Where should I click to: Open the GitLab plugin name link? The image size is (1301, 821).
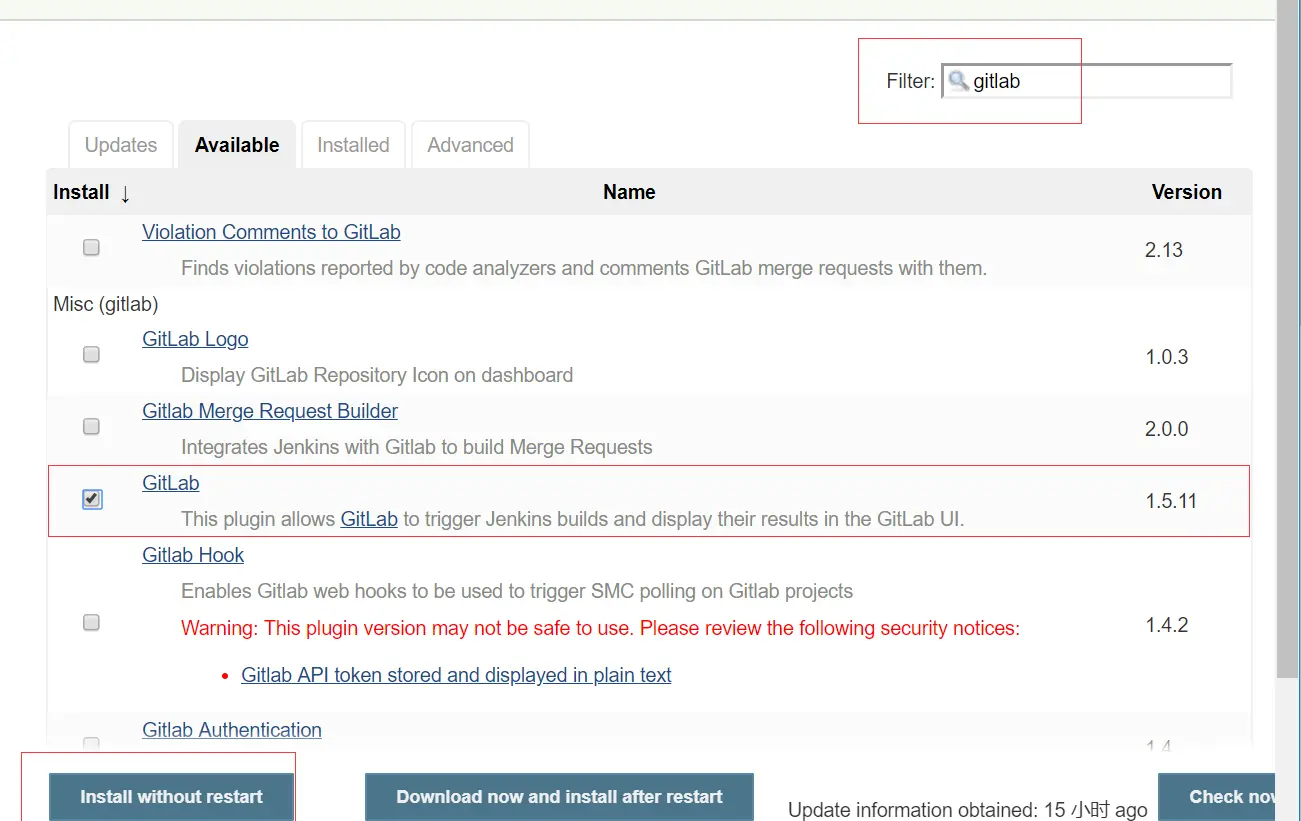tap(171, 483)
